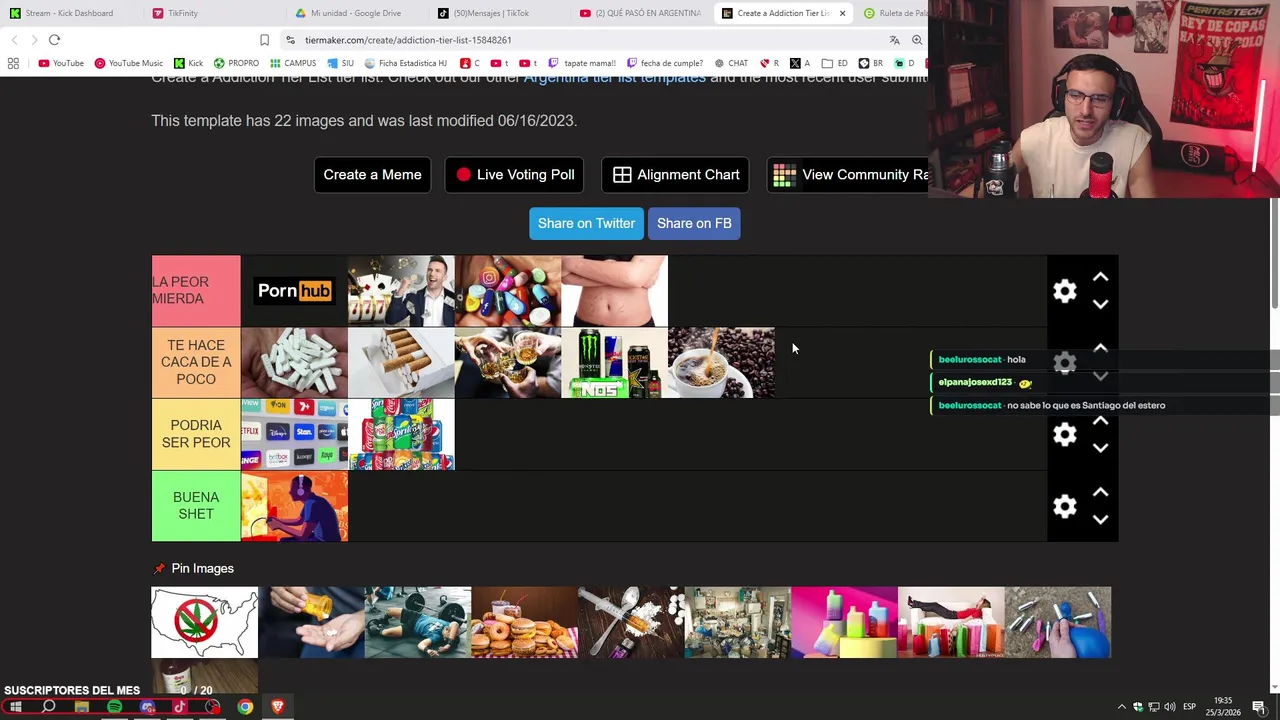Viewport: 1280px width, 720px height.
Task: Click the translate page icon
Action: pyautogui.click(x=894, y=40)
